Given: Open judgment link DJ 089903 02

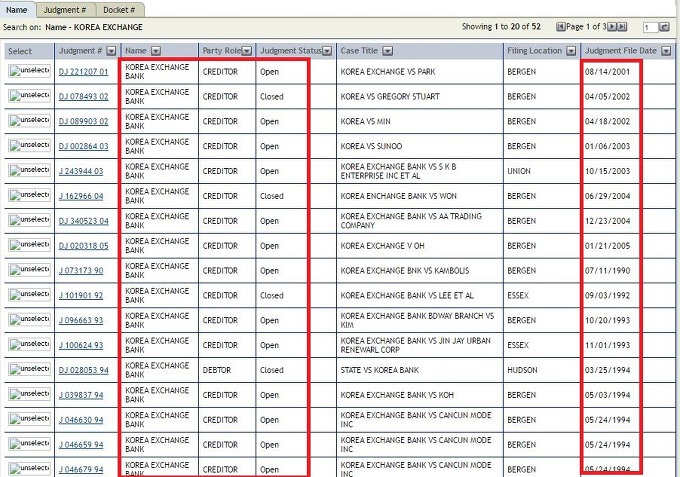Looking at the screenshot, I should pyautogui.click(x=83, y=121).
